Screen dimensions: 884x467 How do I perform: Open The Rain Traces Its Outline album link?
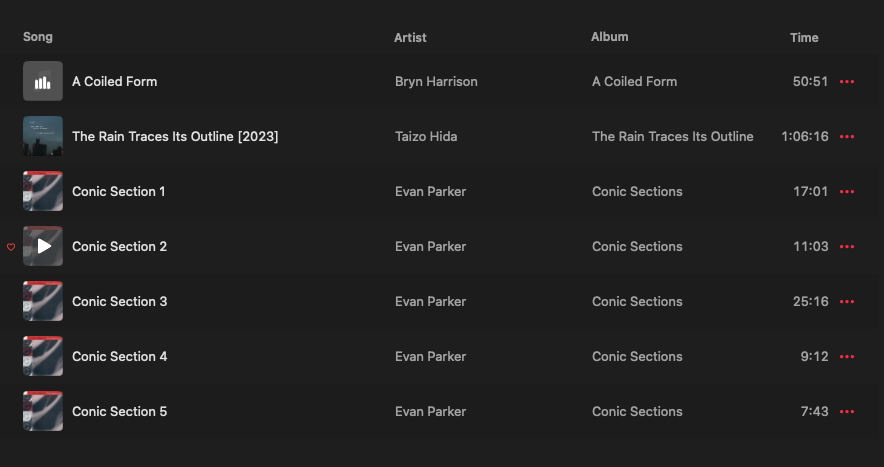click(x=672, y=137)
